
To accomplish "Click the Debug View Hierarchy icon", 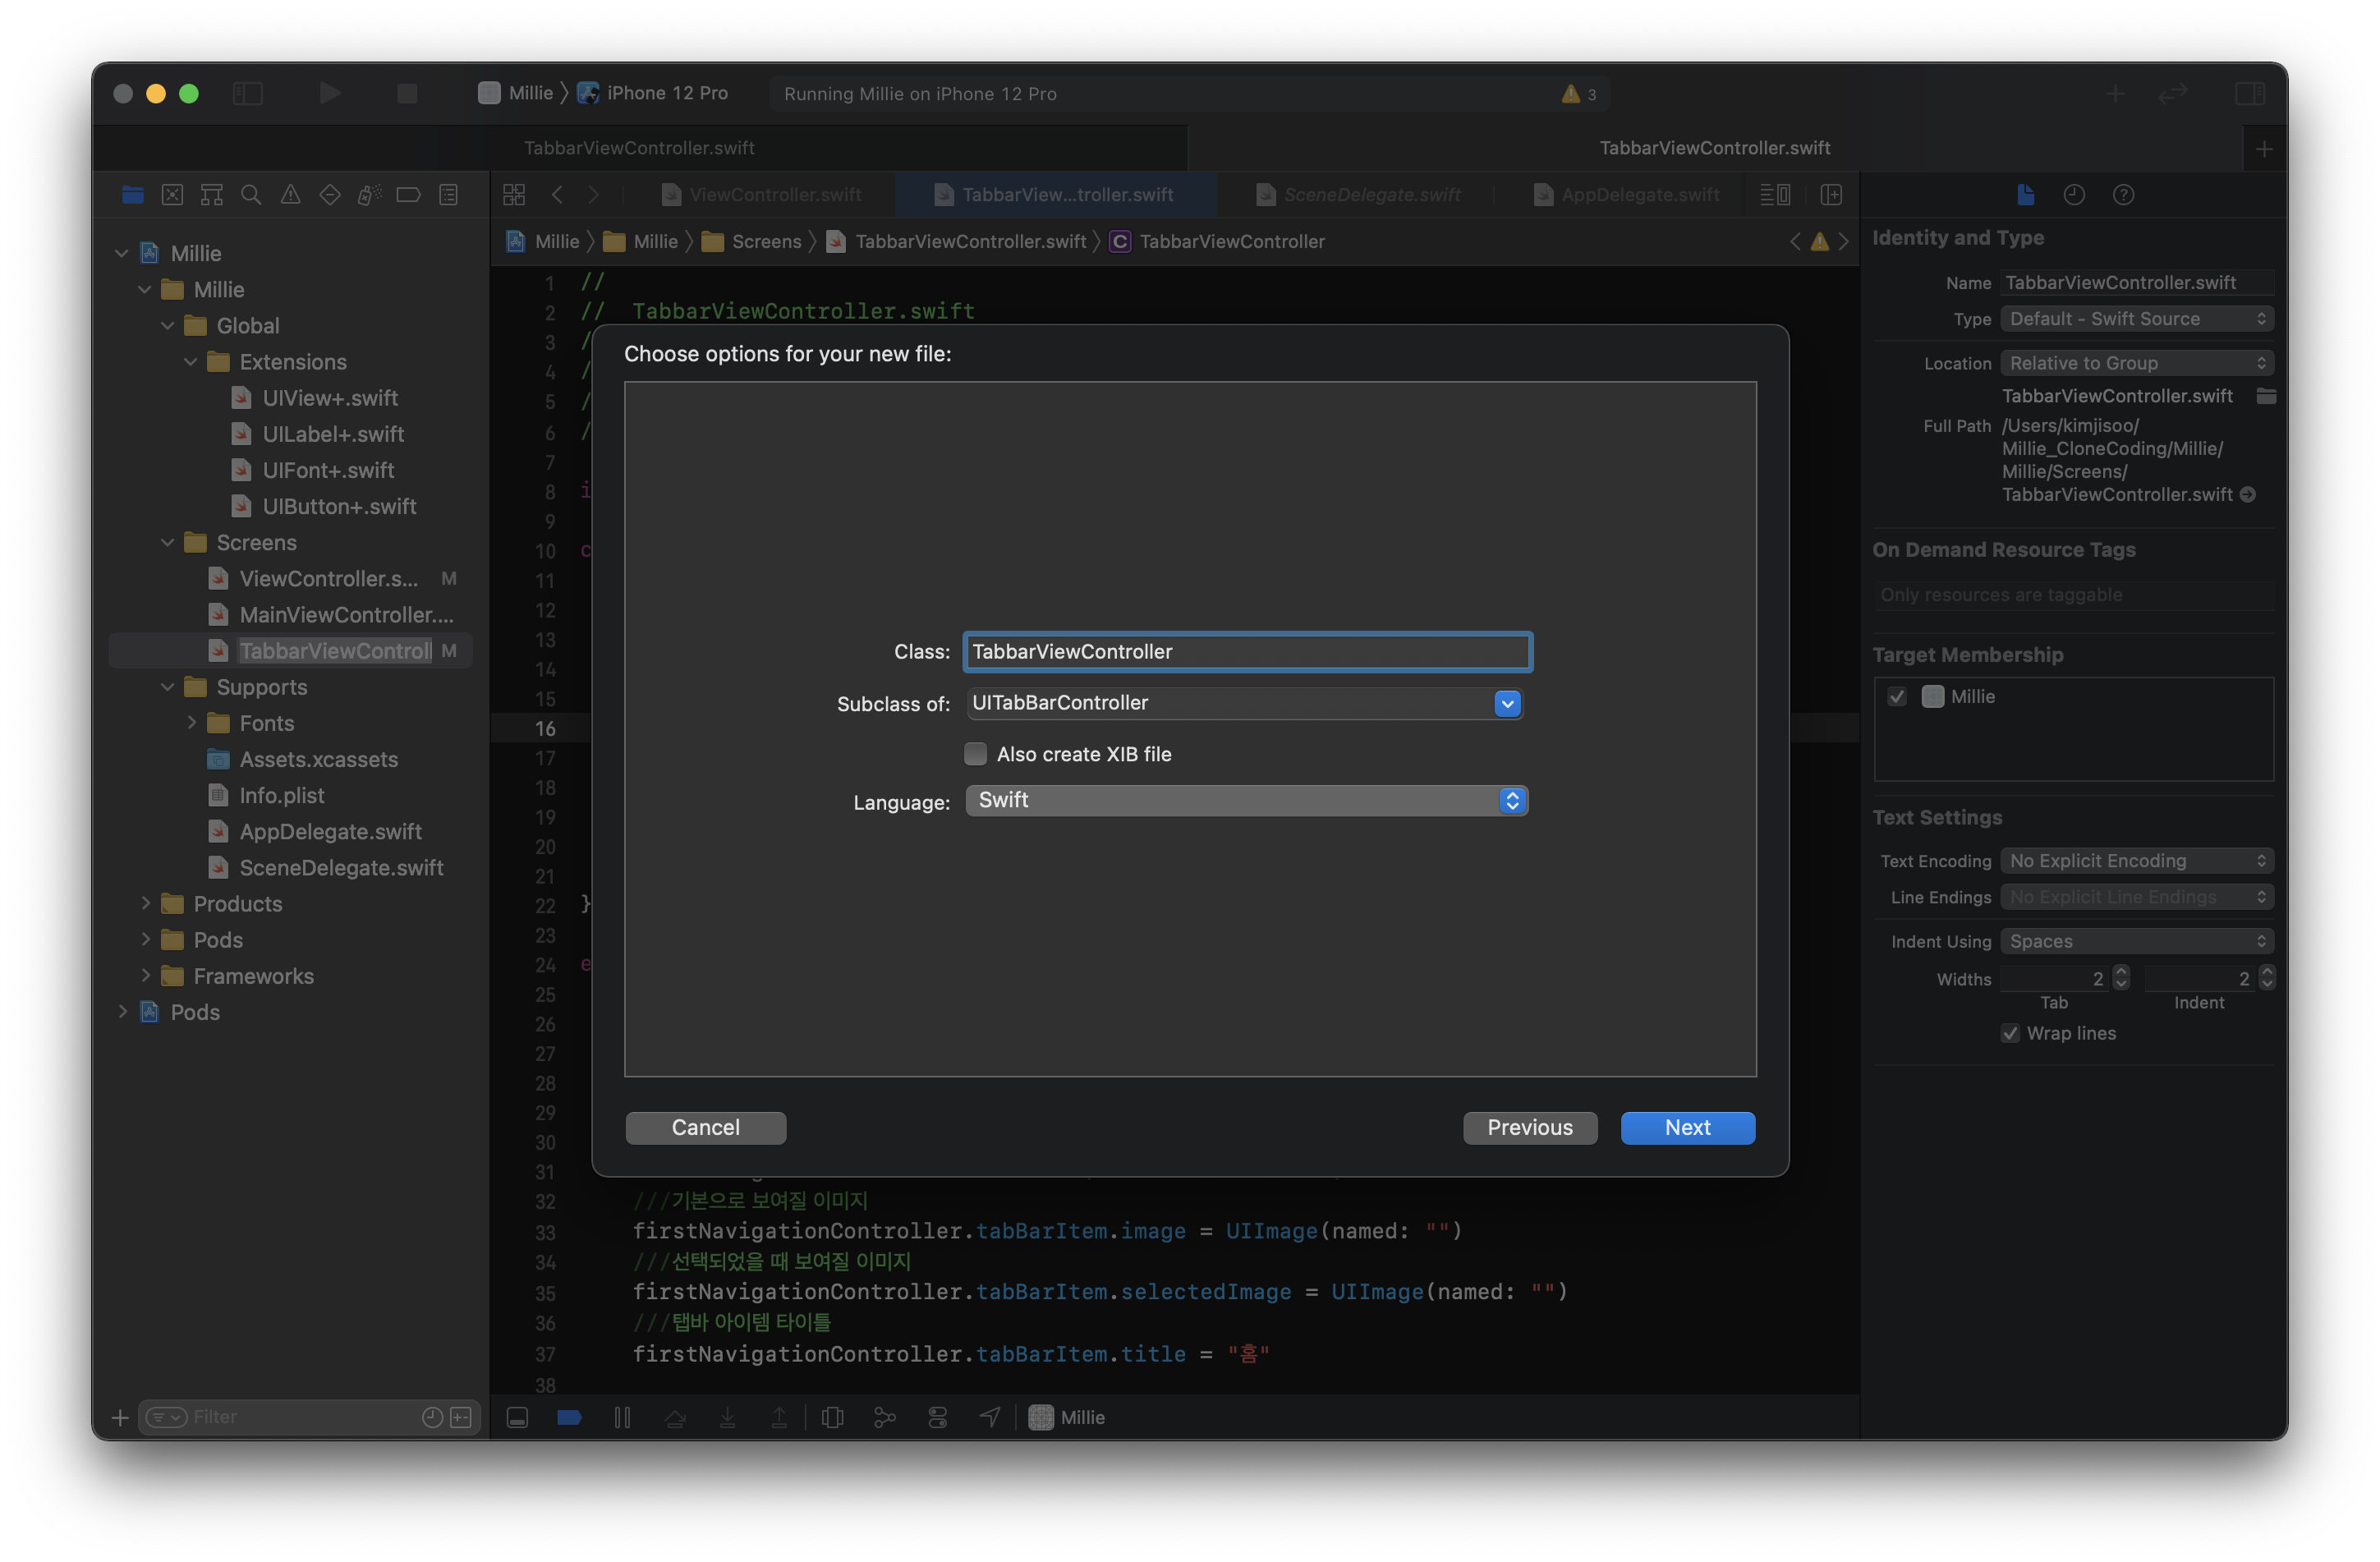I will click(832, 1417).
